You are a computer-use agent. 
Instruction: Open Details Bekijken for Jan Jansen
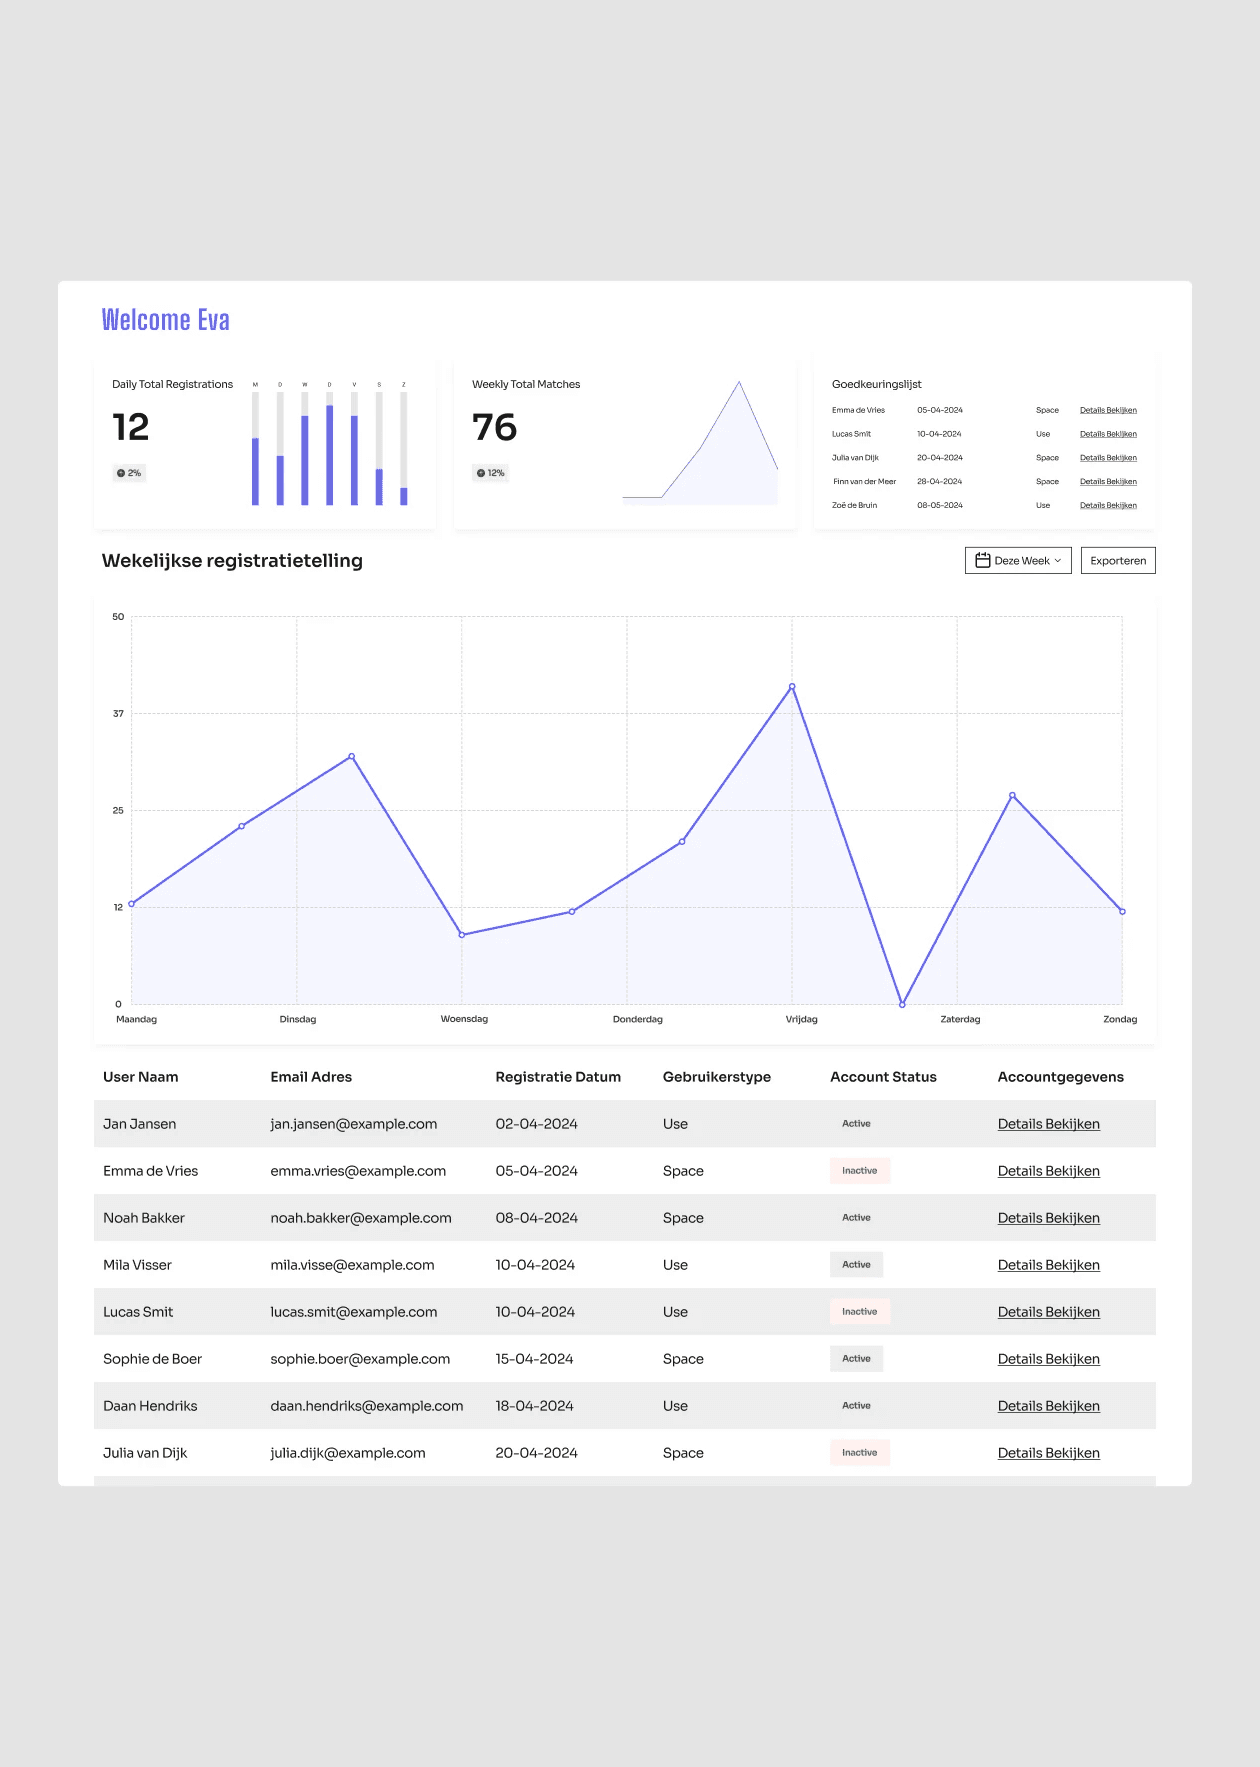[1048, 1124]
